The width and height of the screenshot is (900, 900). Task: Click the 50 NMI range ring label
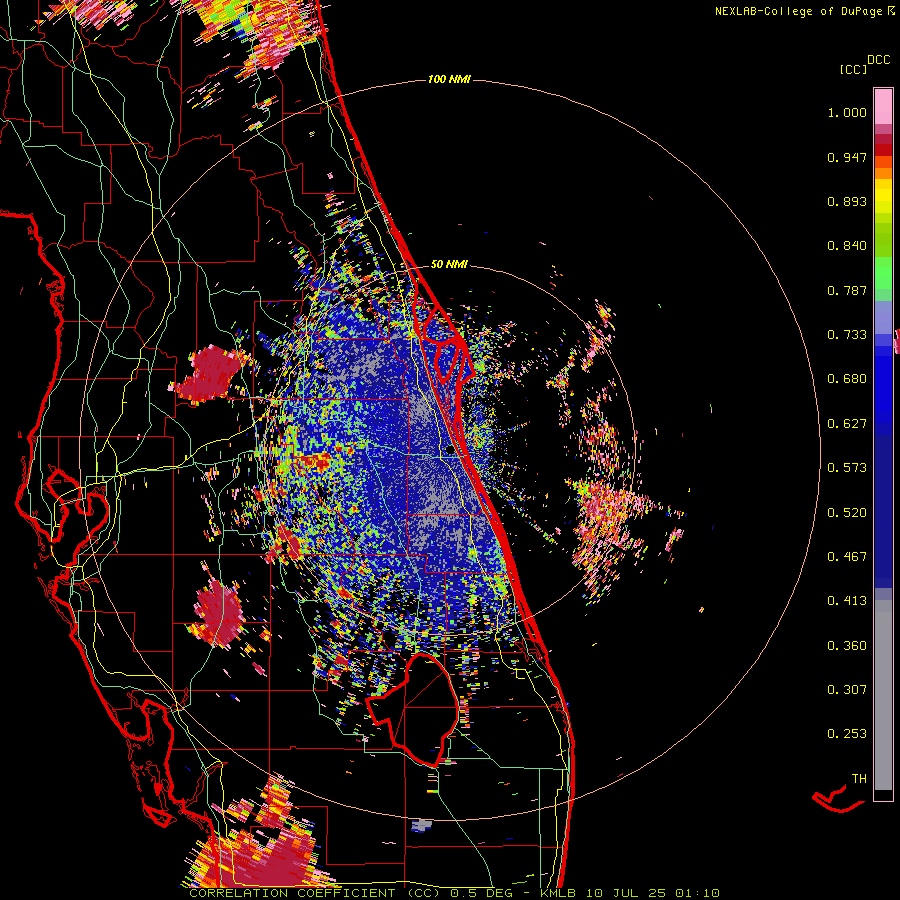[449, 264]
